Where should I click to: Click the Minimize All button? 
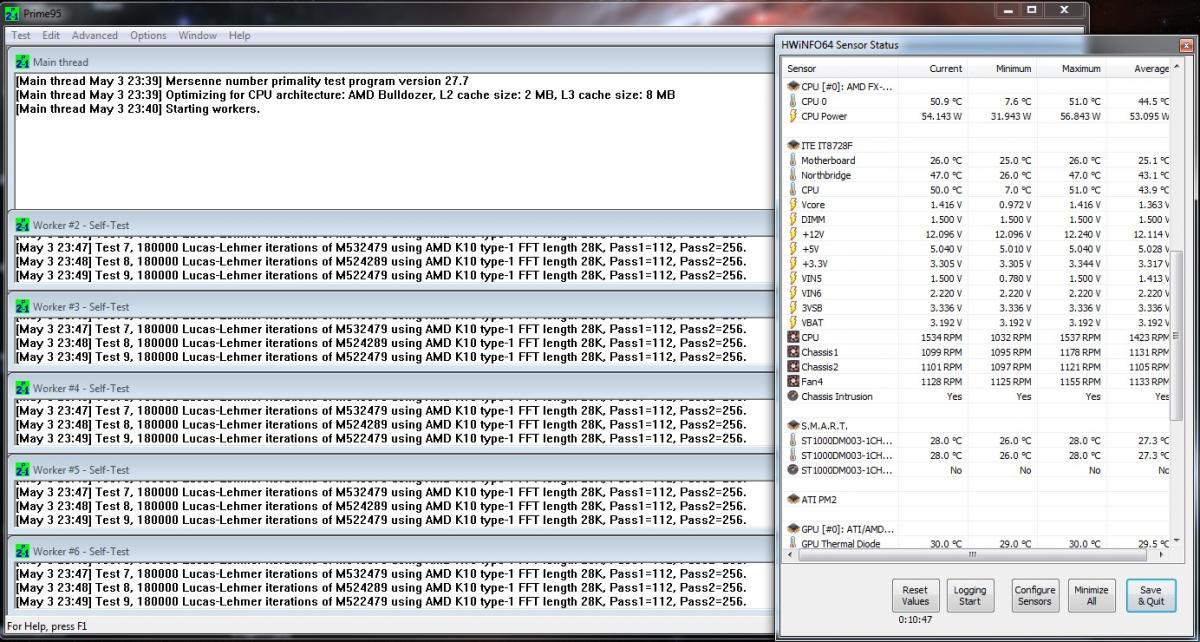click(1091, 596)
